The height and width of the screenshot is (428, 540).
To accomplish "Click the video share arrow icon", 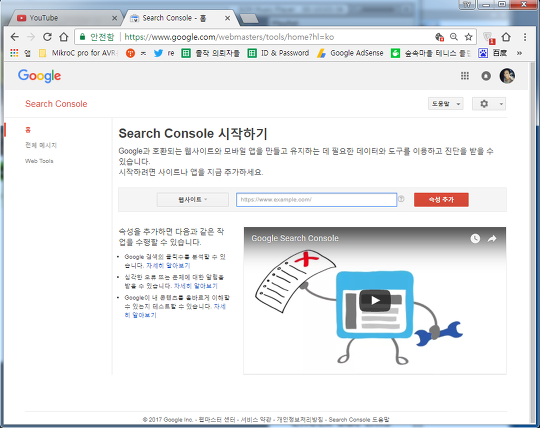I will pos(492,238).
